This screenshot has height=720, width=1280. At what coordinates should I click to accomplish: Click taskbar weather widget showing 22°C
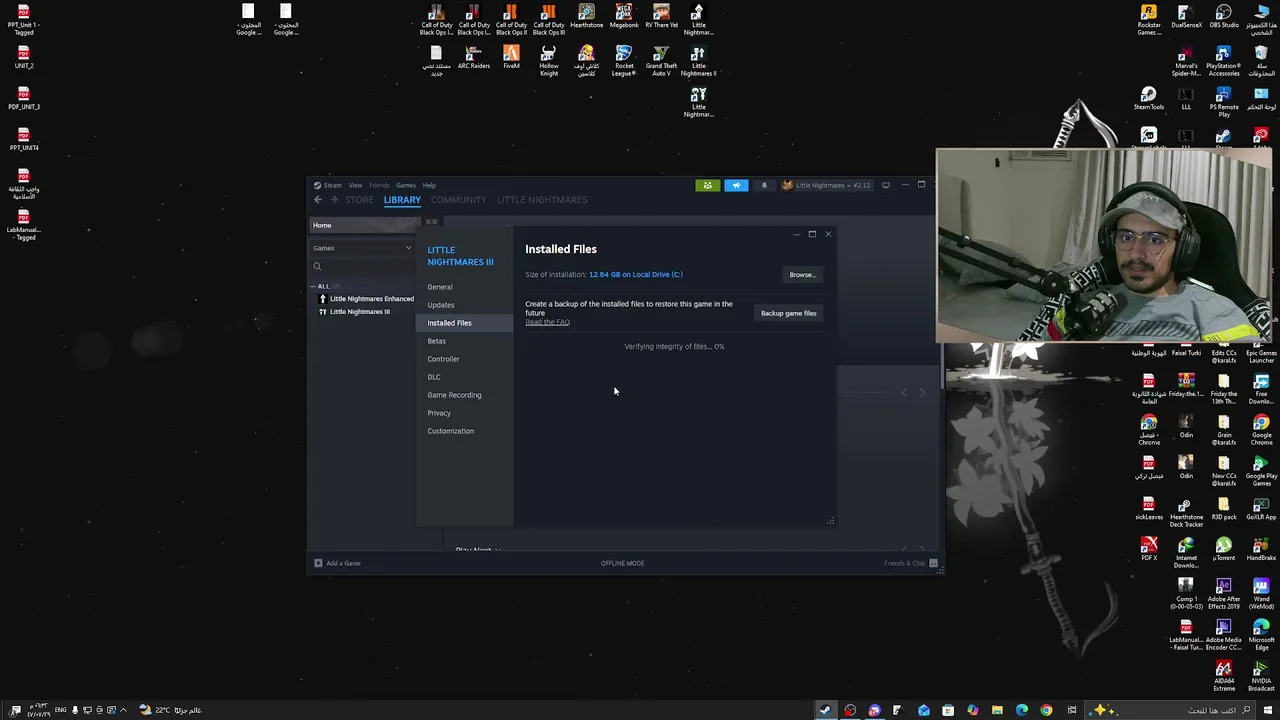coord(170,710)
